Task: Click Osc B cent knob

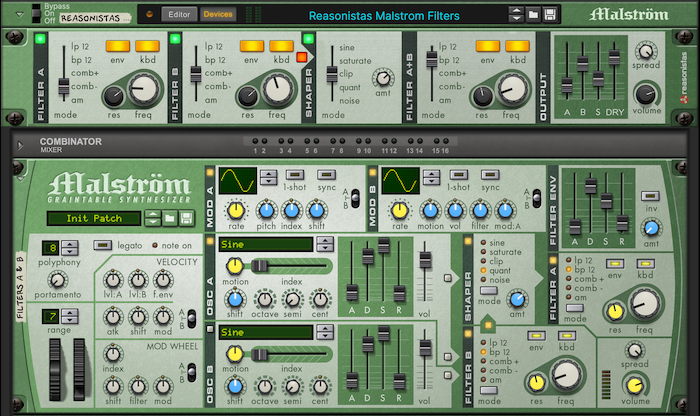Action: [x=320, y=386]
